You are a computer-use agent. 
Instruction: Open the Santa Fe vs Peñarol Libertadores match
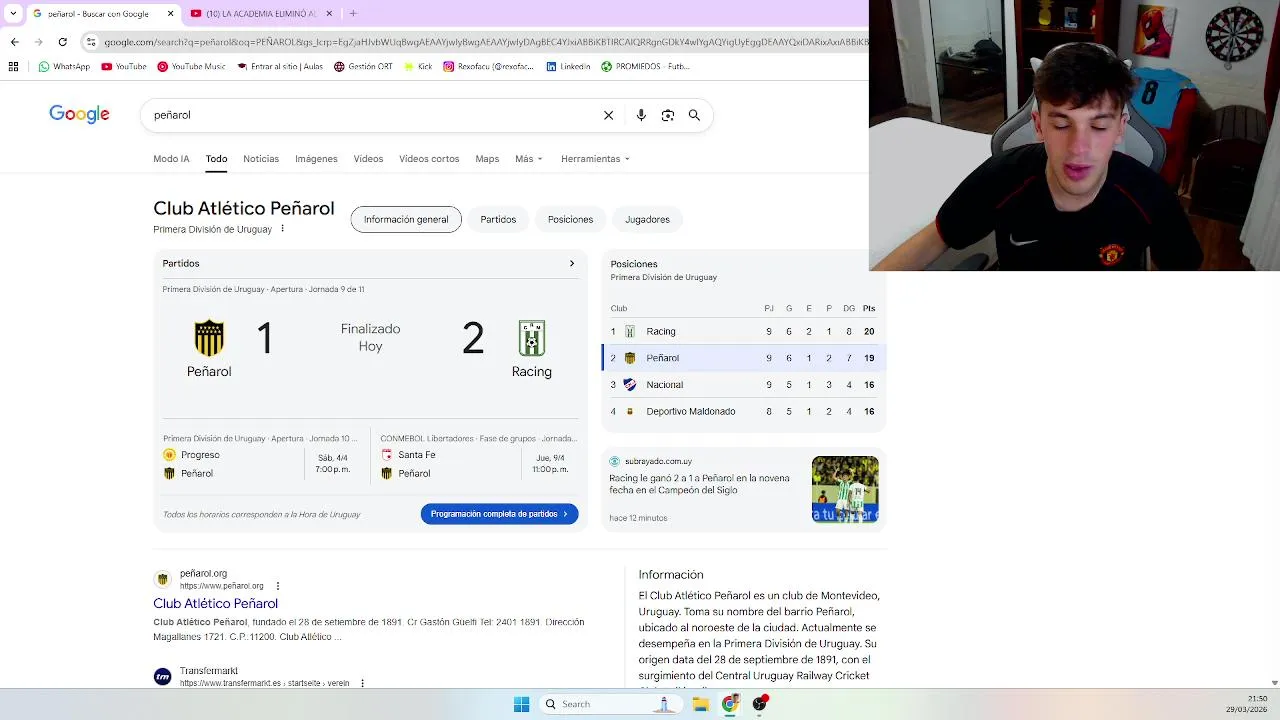pos(478,457)
